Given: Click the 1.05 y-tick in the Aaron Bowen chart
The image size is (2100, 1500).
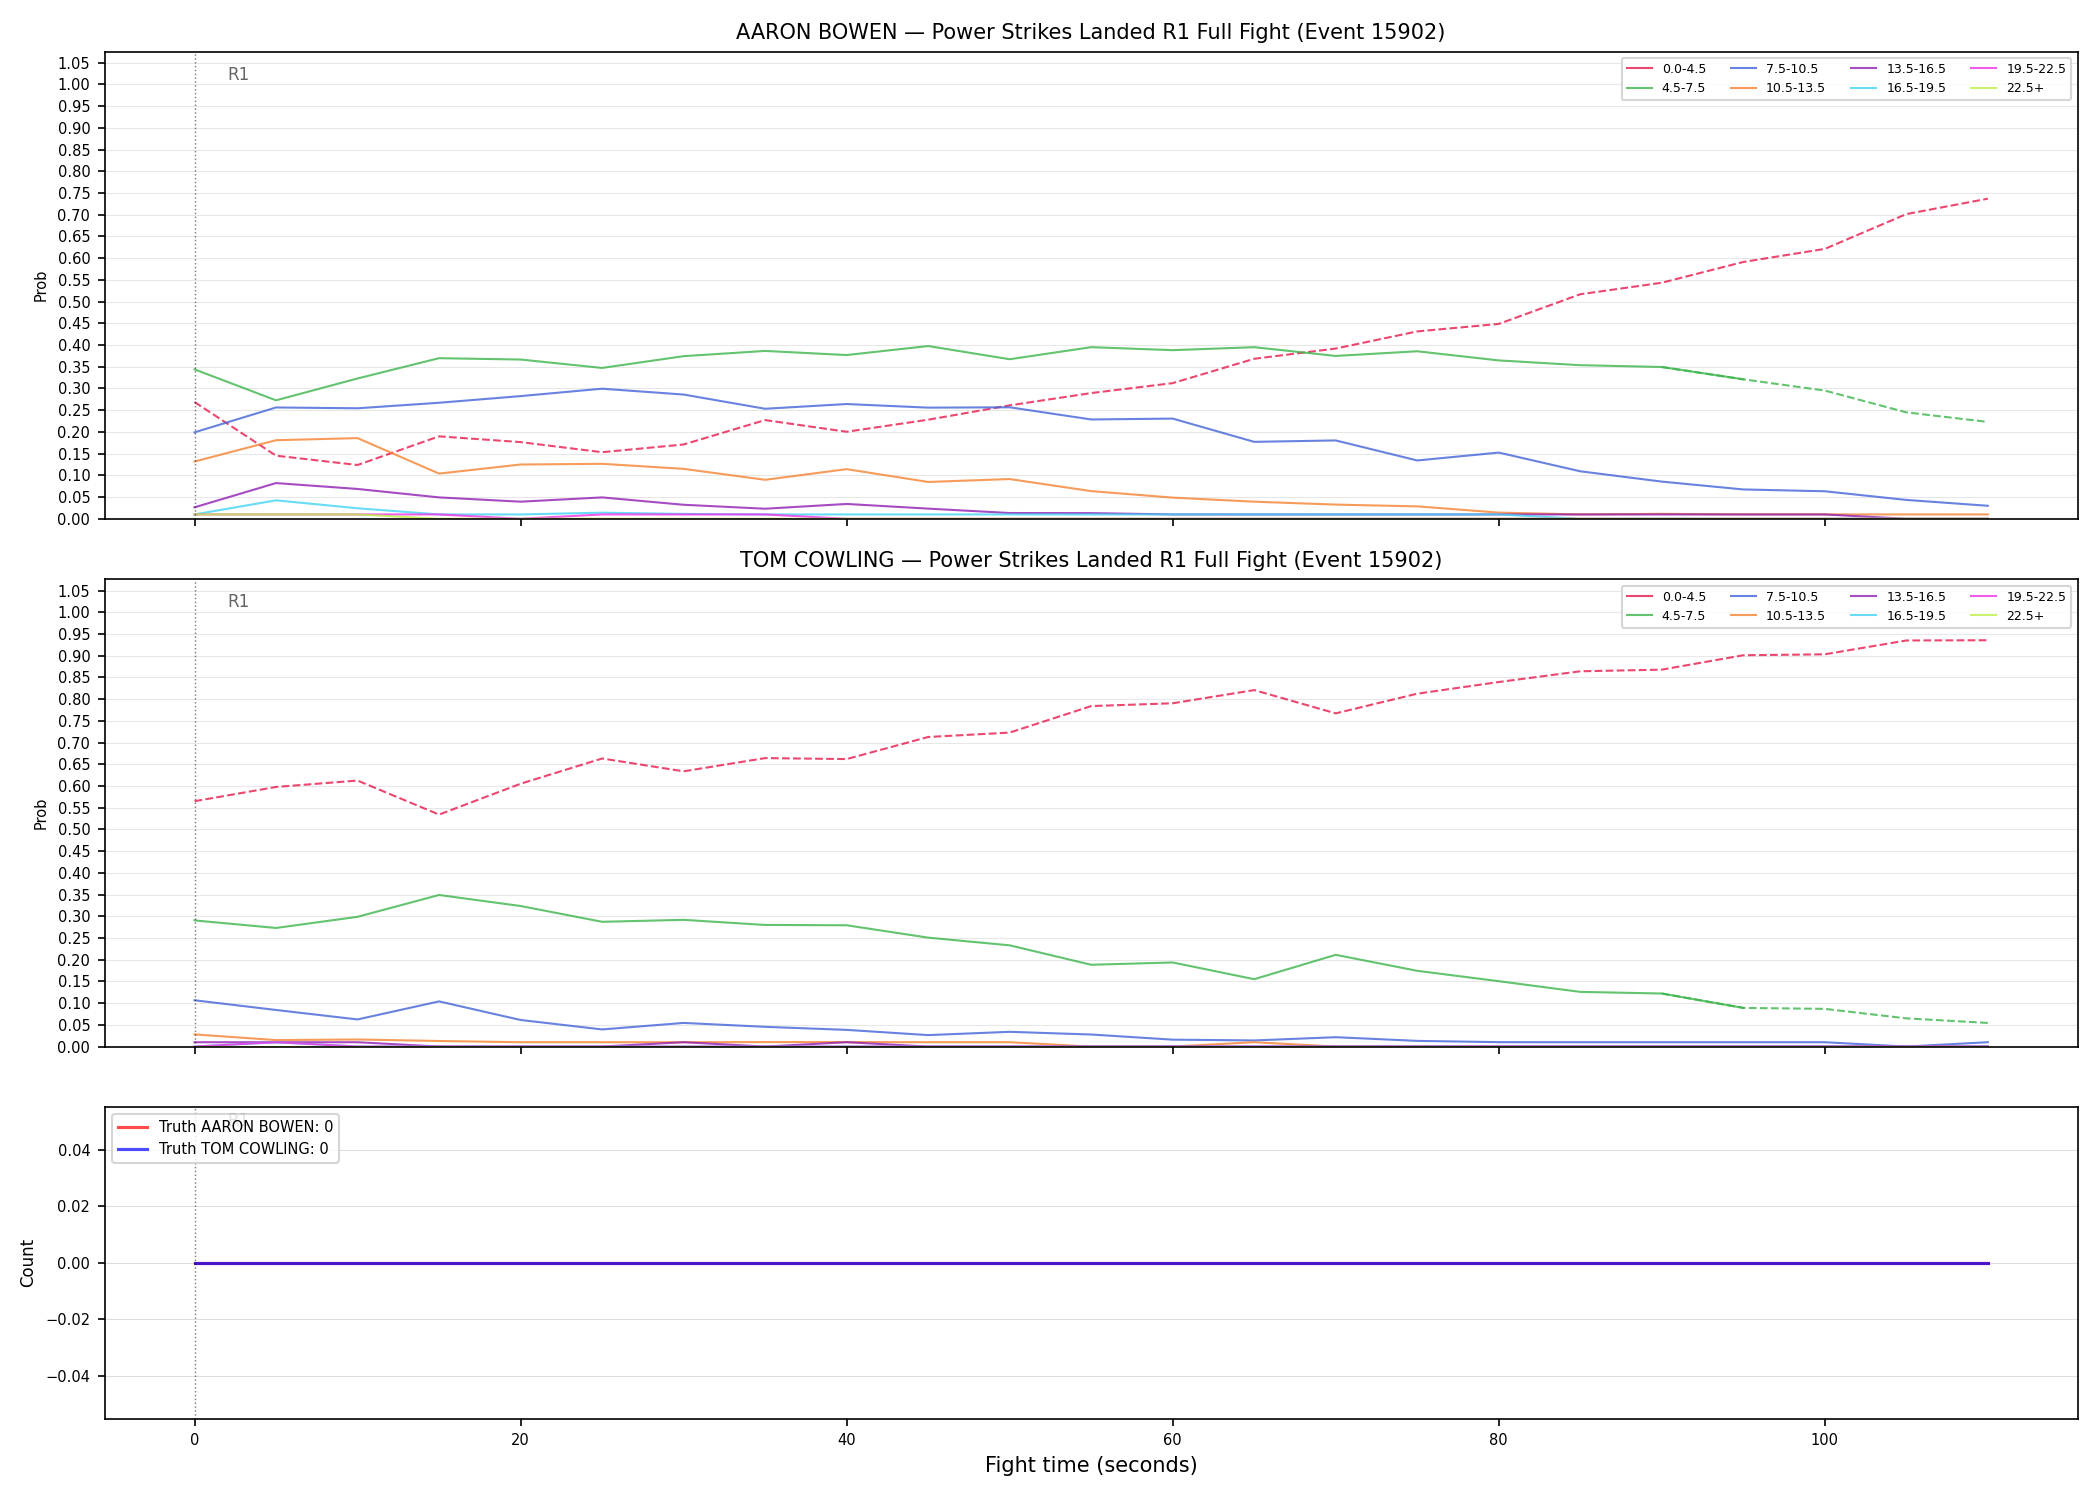Looking at the screenshot, I should tap(75, 63).
